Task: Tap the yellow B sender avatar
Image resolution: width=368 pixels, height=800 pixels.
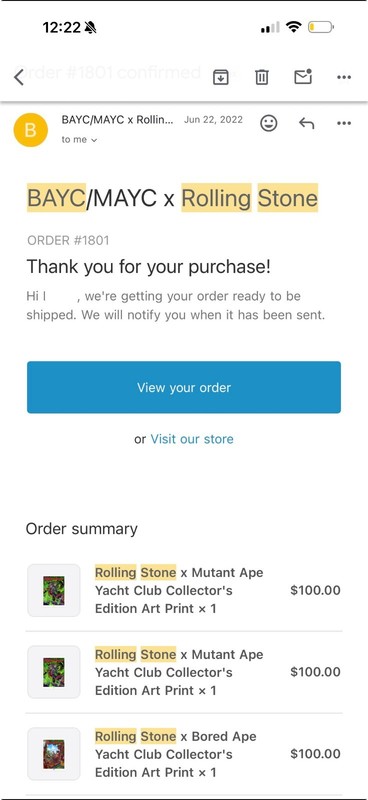Action: pyautogui.click(x=31, y=130)
